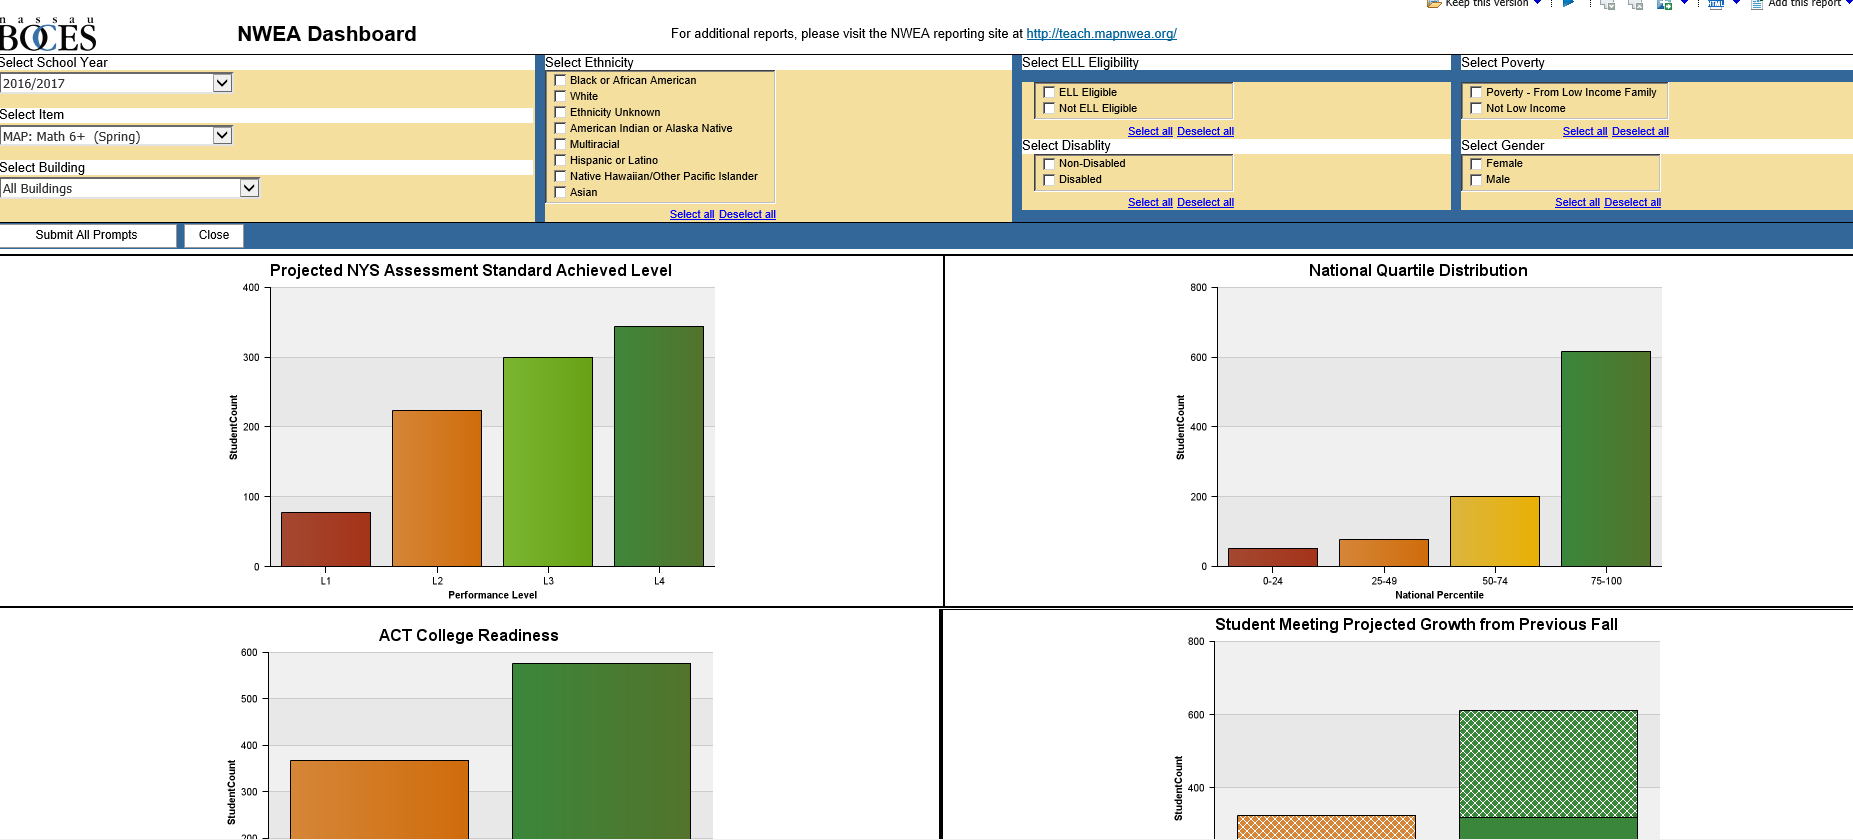Tick Poverty - From Low Income Family checkbox
This screenshot has width=1853, height=840.
1476,92
